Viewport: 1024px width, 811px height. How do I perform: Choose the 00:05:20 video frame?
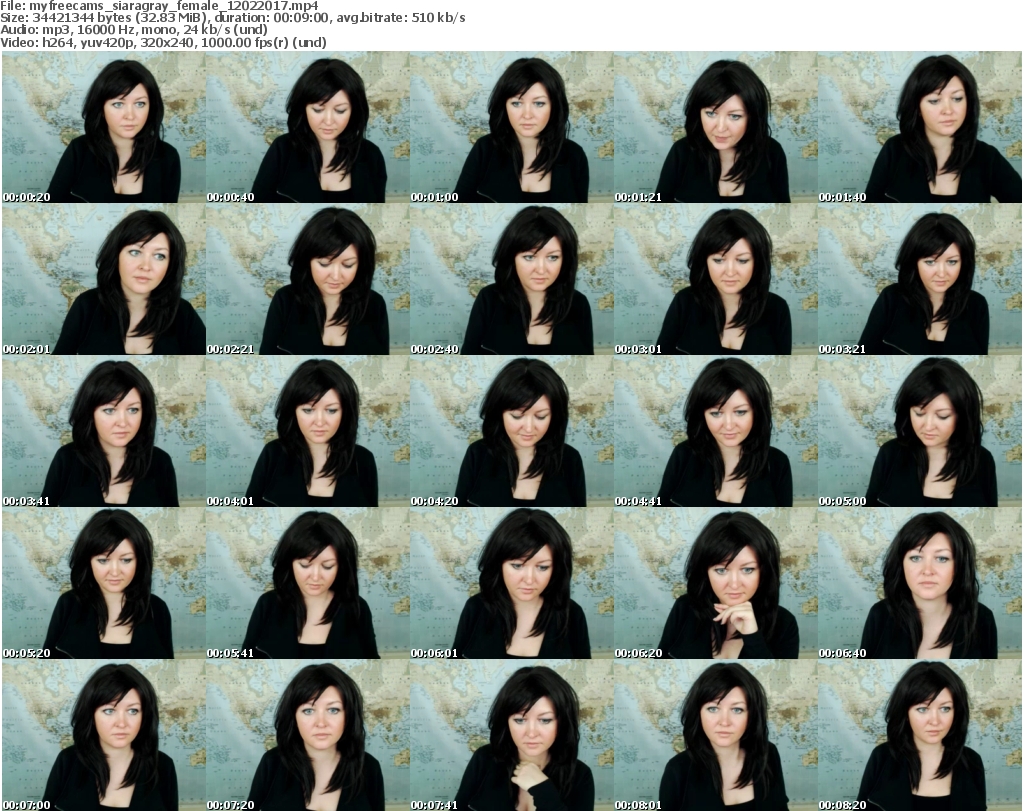pos(104,583)
